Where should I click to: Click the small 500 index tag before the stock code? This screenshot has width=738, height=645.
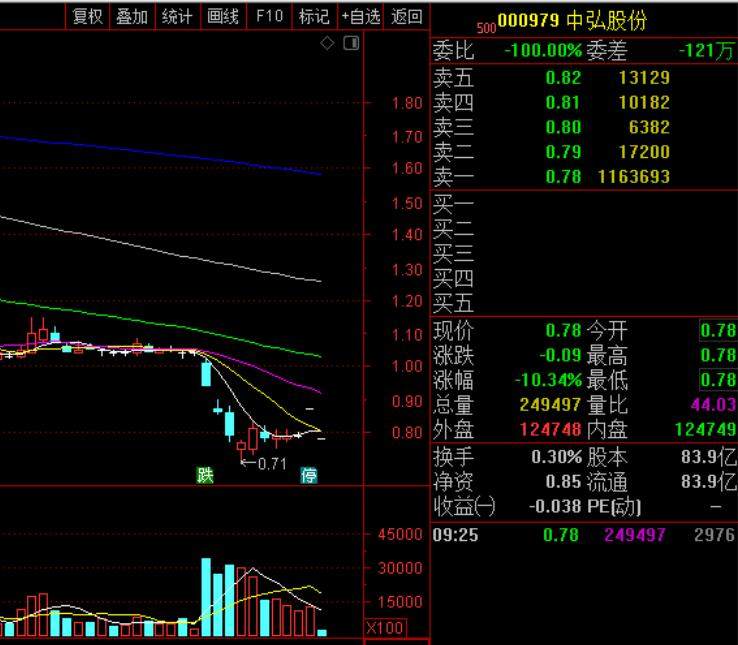[x=487, y=28]
